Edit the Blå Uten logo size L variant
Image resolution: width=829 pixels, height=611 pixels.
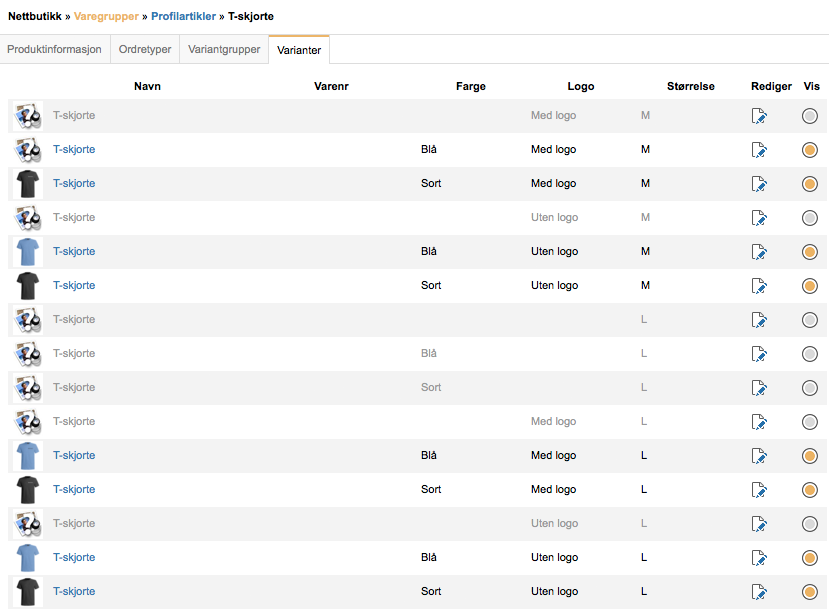pos(759,558)
